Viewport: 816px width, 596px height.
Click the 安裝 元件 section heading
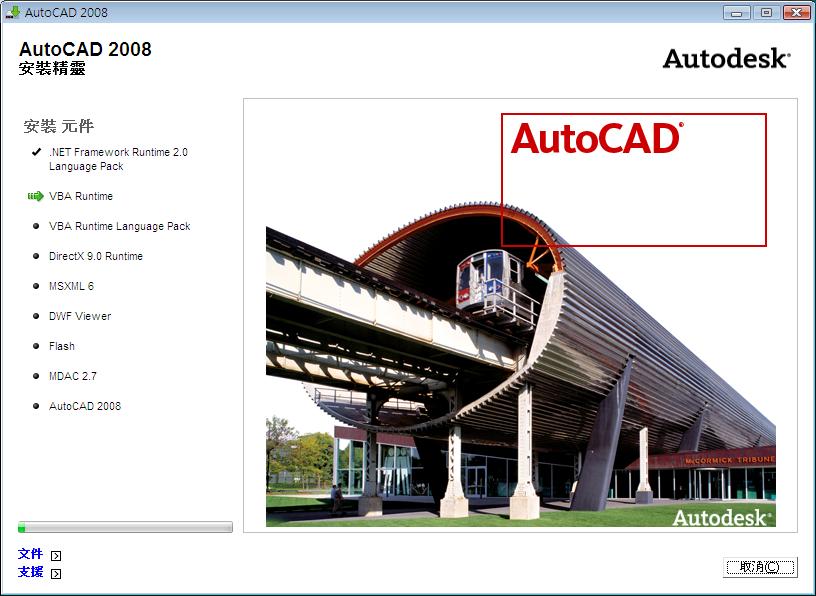59,126
